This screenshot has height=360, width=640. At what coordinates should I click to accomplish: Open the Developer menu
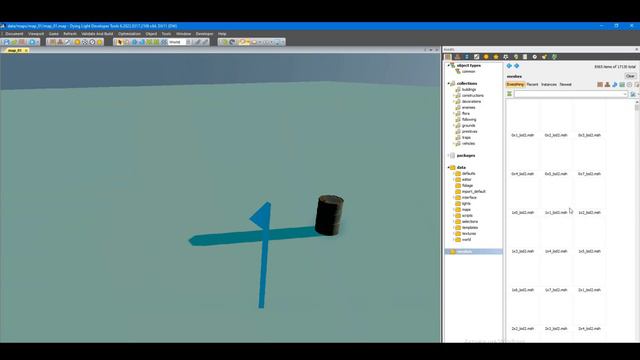204,34
